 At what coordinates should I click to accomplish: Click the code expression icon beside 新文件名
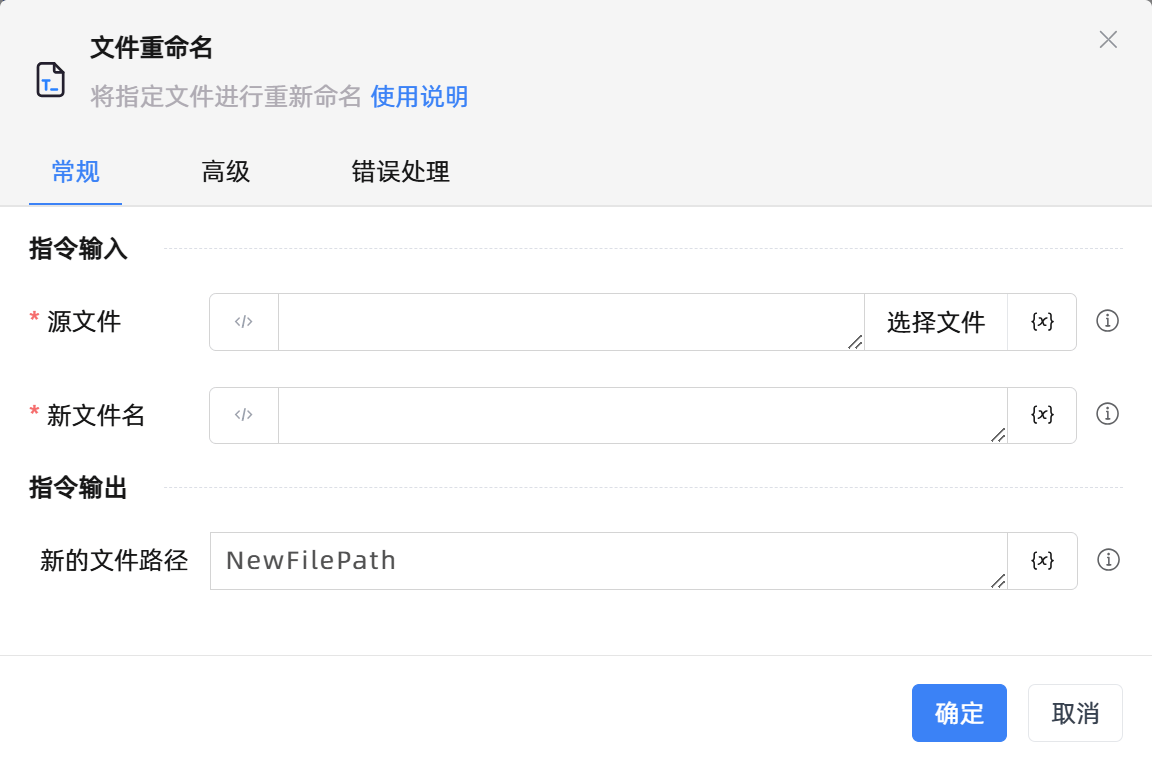click(243, 415)
